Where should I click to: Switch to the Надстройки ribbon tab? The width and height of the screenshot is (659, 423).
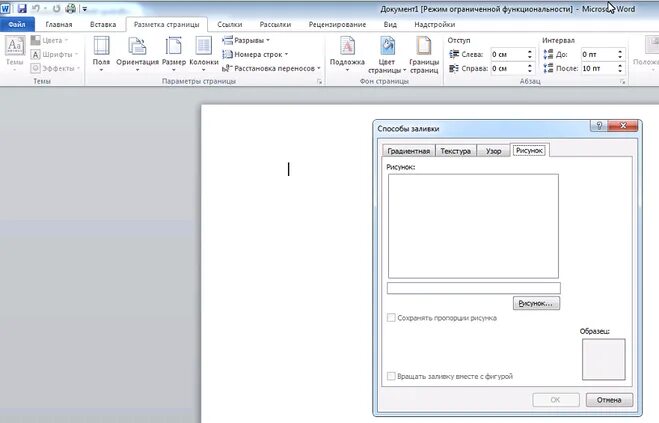coord(435,24)
